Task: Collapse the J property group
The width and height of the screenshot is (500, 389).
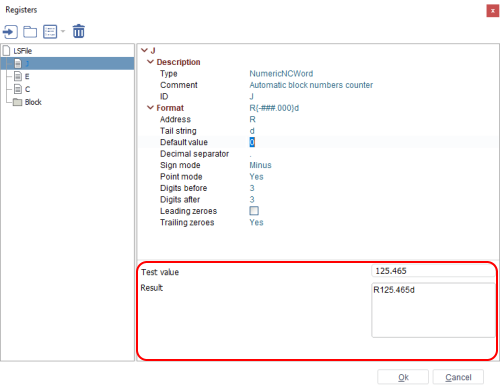Action: (x=144, y=50)
